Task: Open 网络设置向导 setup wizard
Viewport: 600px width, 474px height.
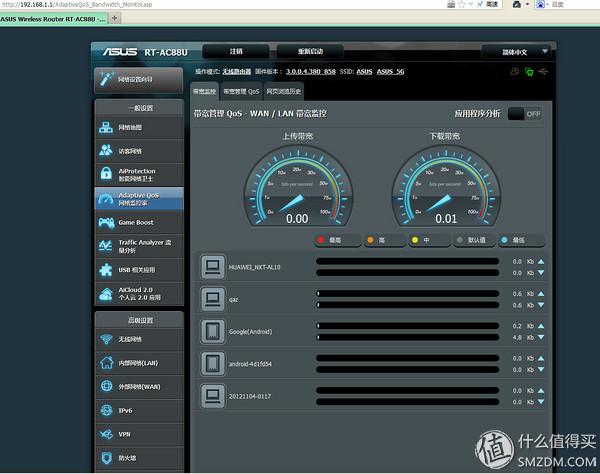Action: click(139, 77)
